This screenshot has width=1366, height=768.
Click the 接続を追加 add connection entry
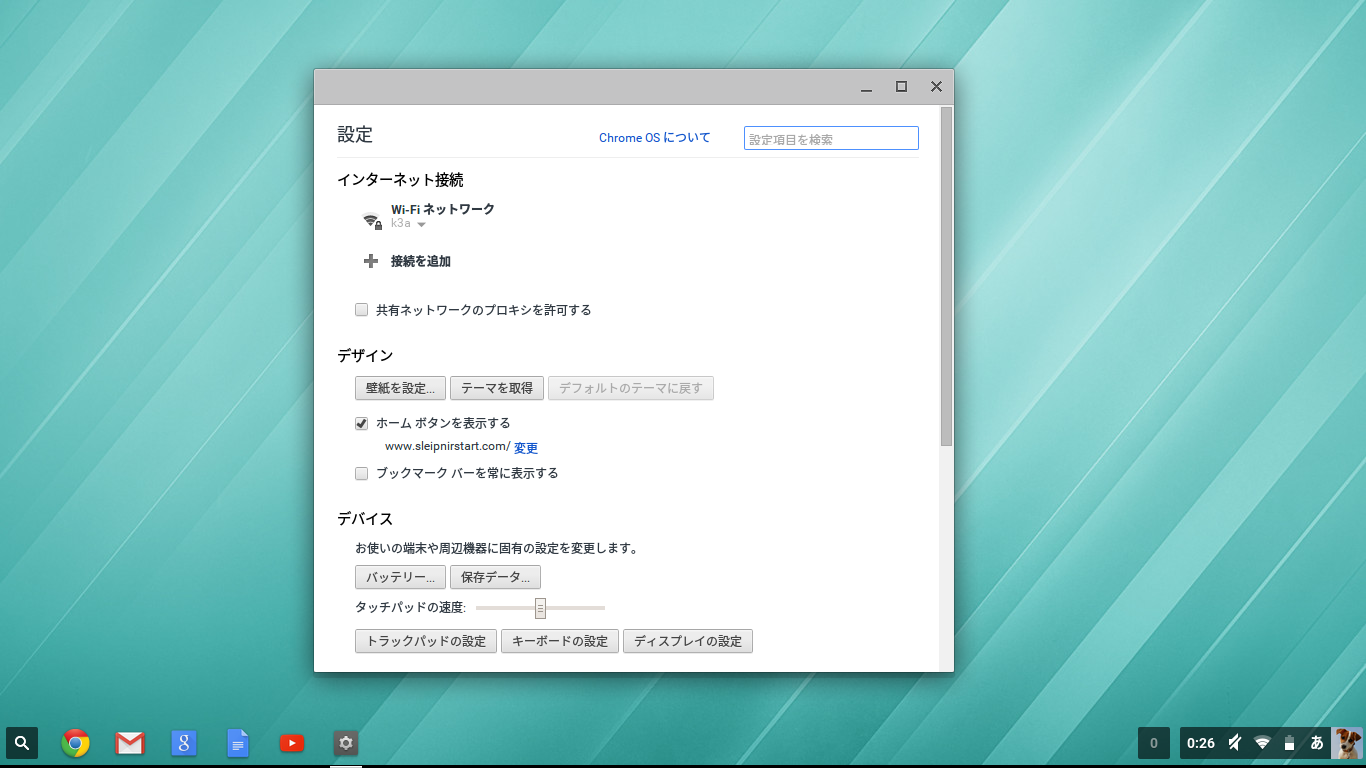(421, 261)
